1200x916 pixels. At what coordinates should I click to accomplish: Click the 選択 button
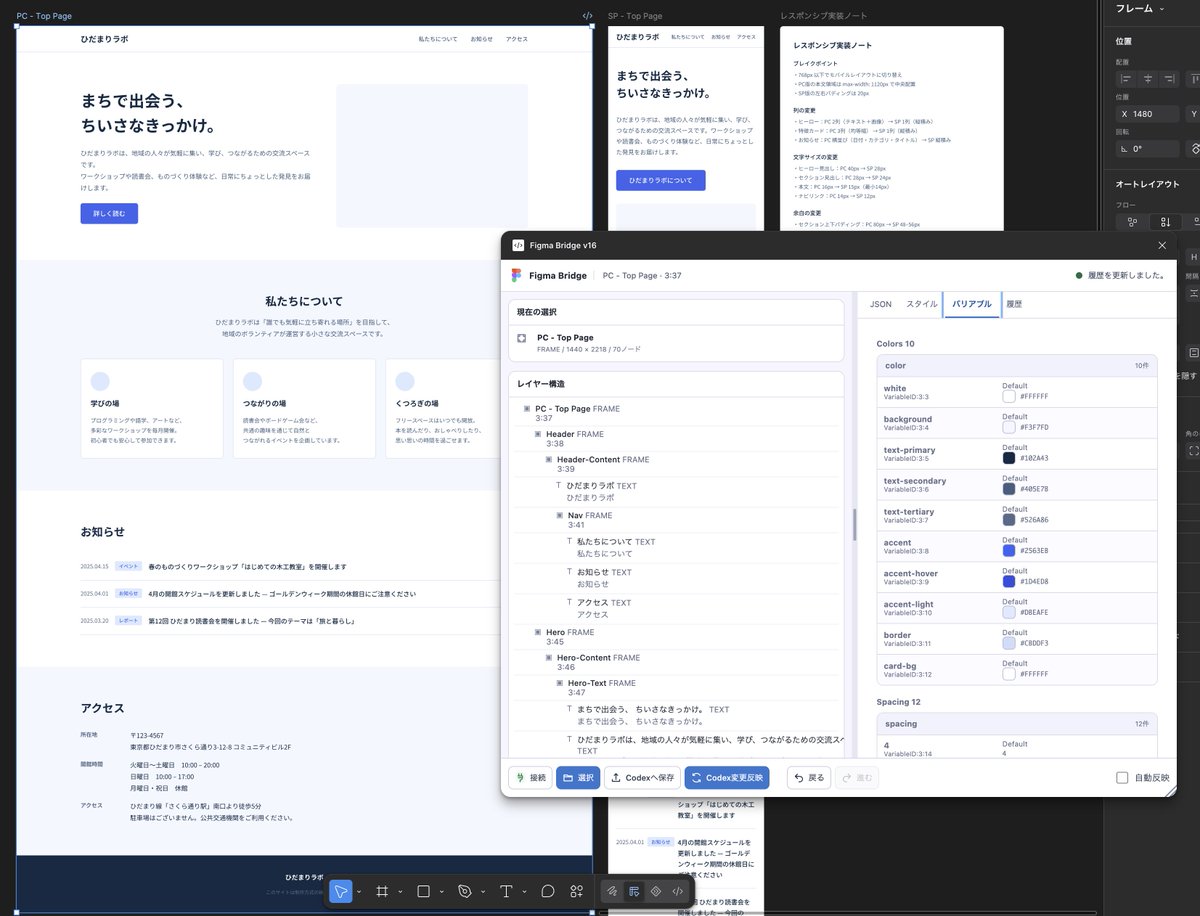578,778
